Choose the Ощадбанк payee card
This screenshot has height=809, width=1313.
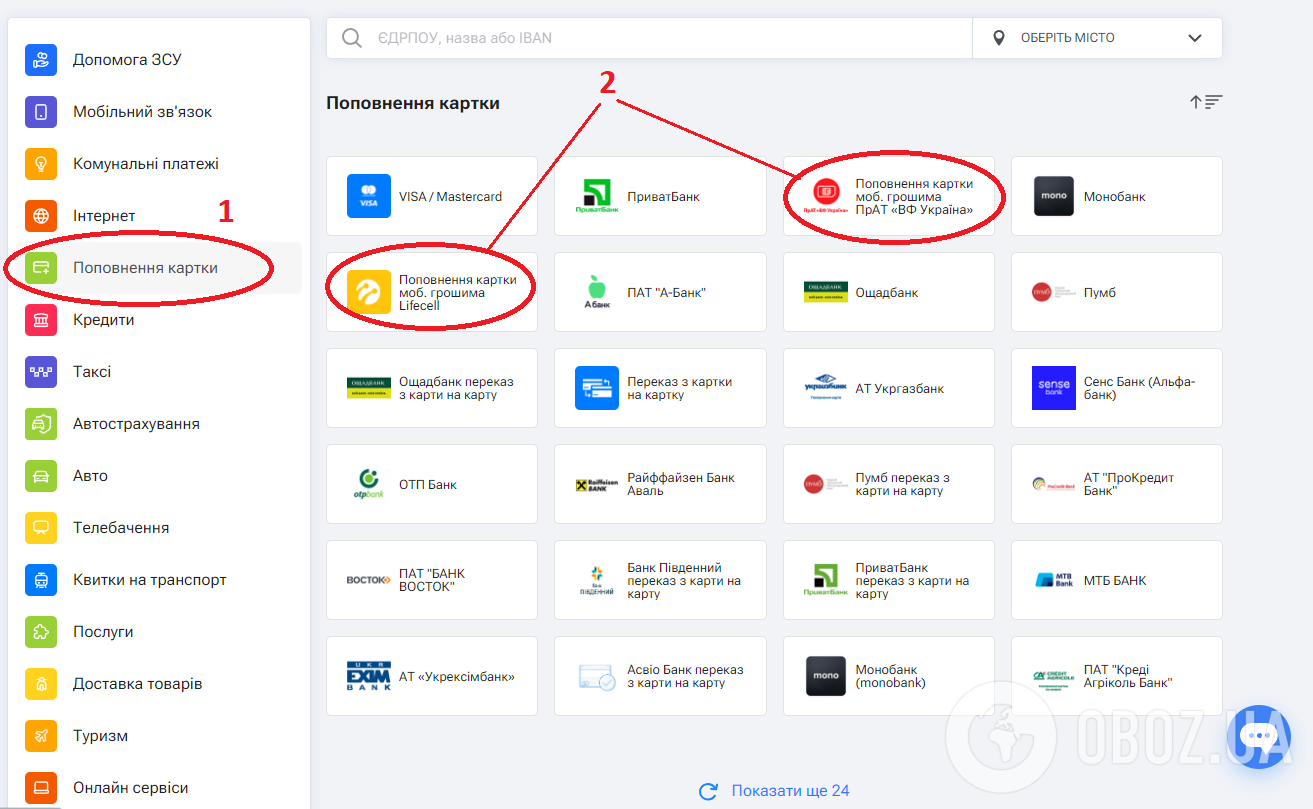[x=889, y=292]
